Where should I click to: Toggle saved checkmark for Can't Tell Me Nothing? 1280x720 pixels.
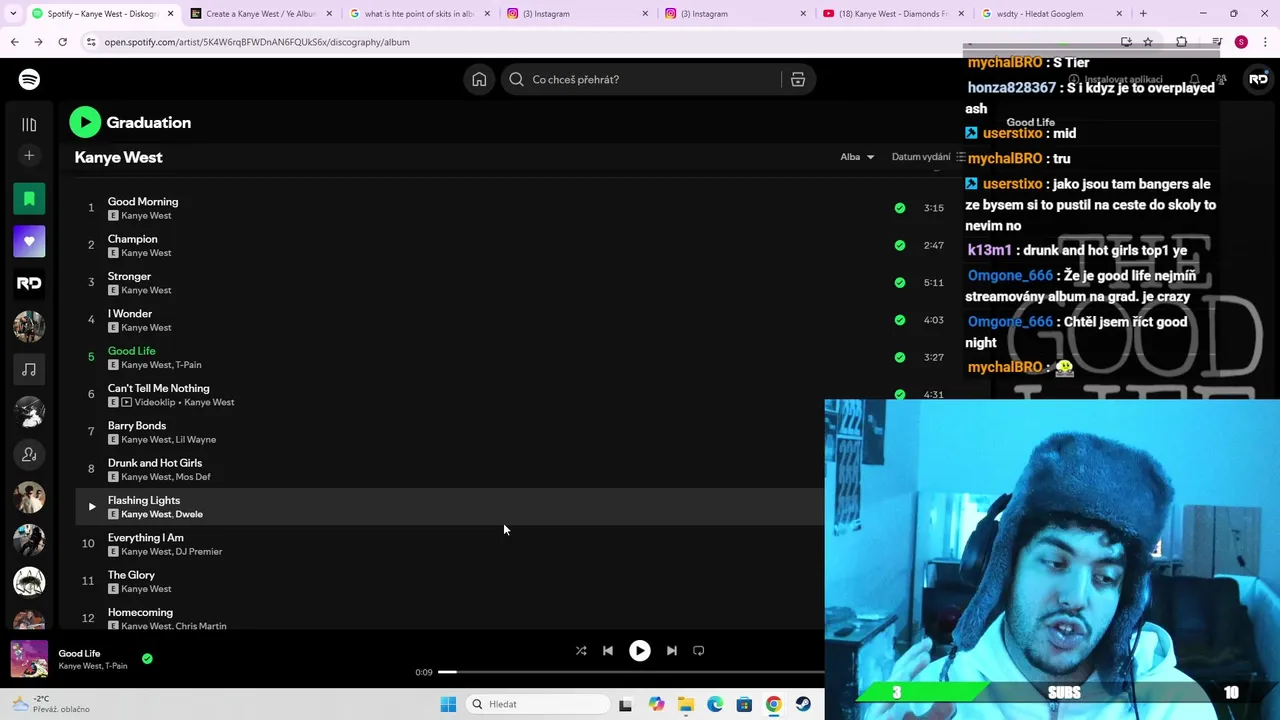[900, 394]
